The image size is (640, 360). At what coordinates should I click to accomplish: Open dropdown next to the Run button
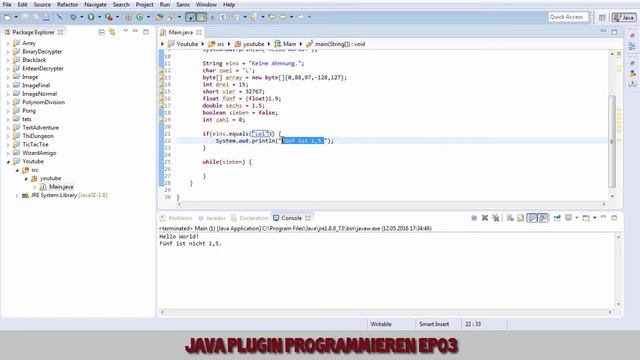pyautogui.click(x=99, y=17)
